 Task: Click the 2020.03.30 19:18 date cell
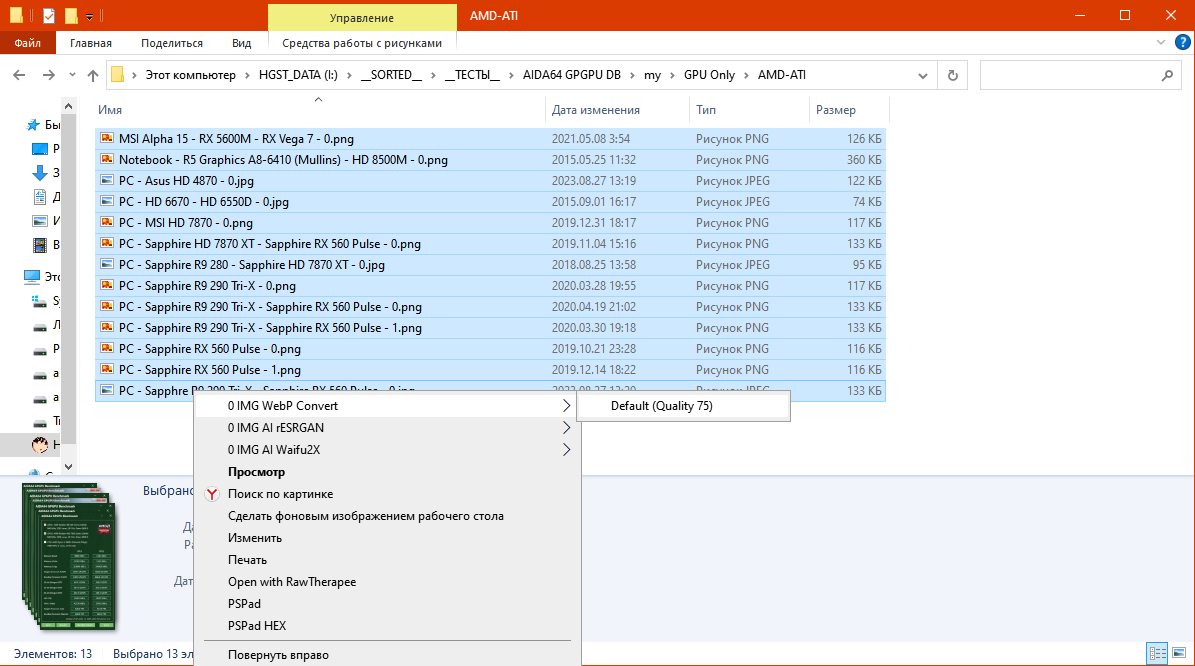(595, 328)
